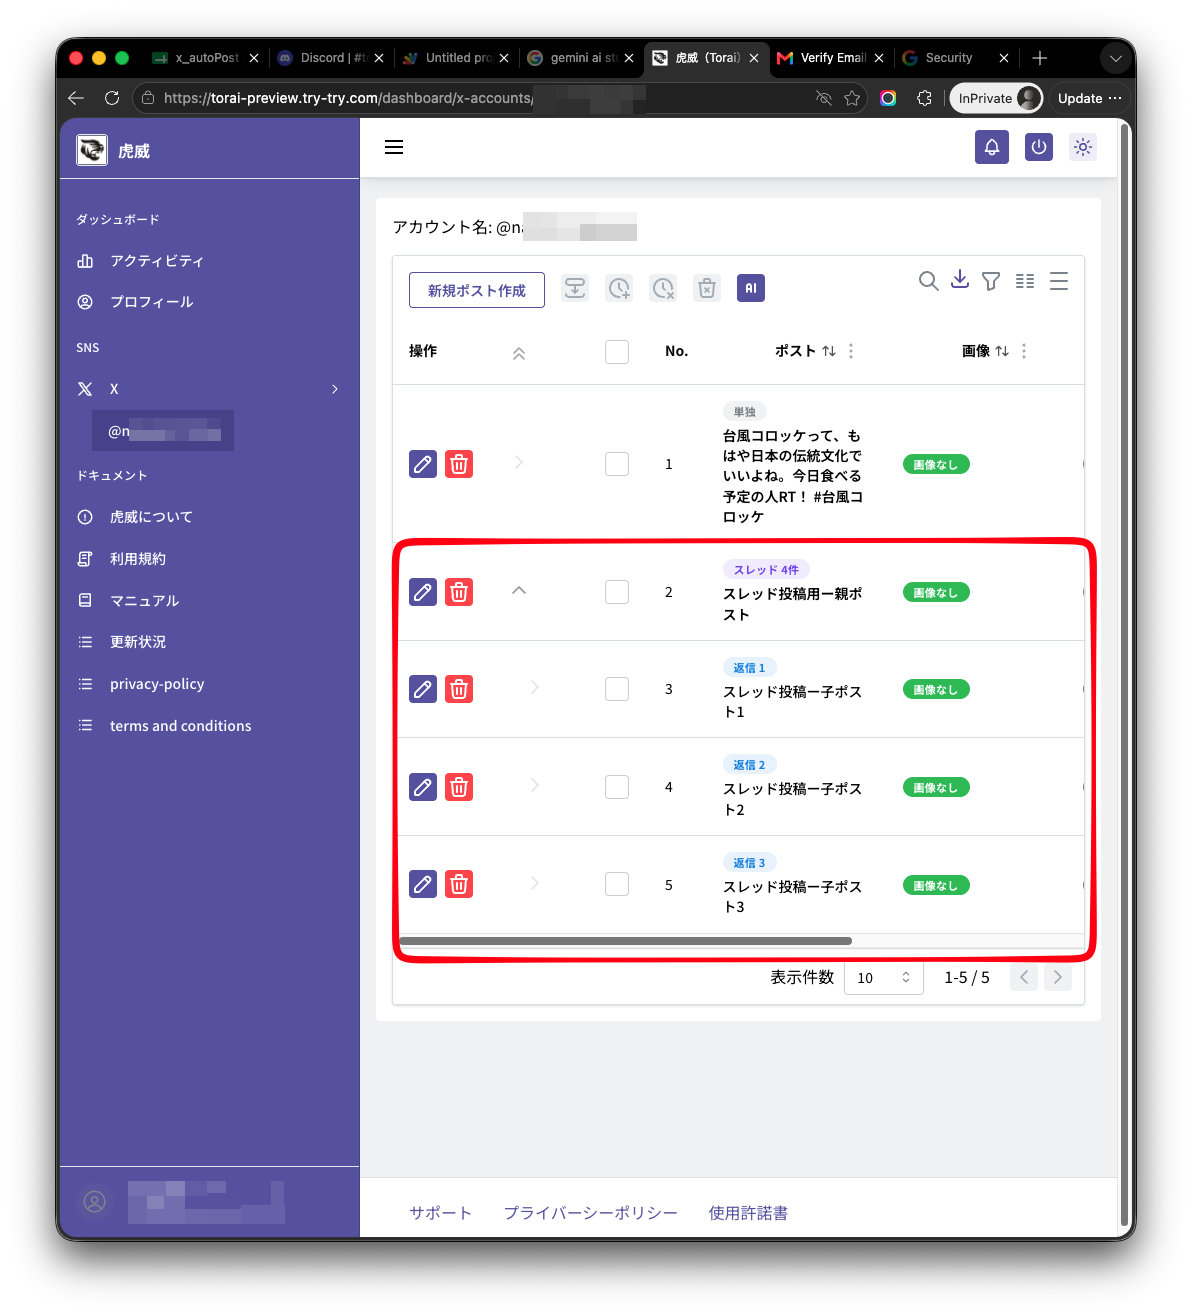Click the power logout icon
Screen dimensions: 1192x1315
(1038, 147)
